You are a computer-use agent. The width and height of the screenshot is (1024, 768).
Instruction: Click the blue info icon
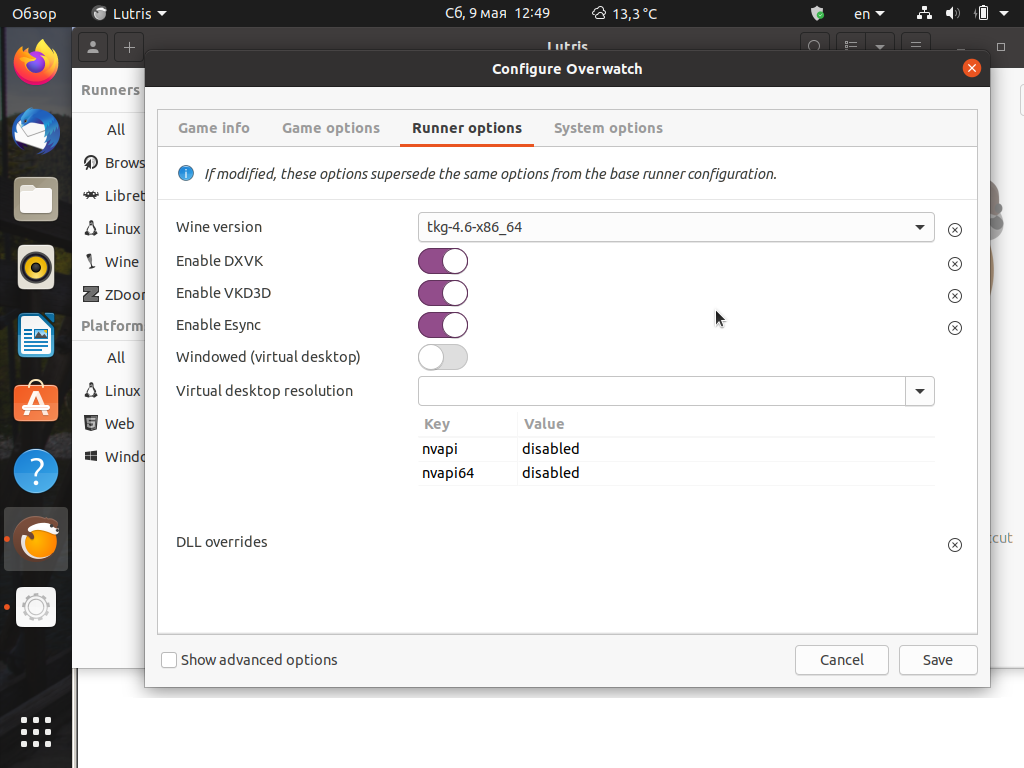click(x=186, y=173)
